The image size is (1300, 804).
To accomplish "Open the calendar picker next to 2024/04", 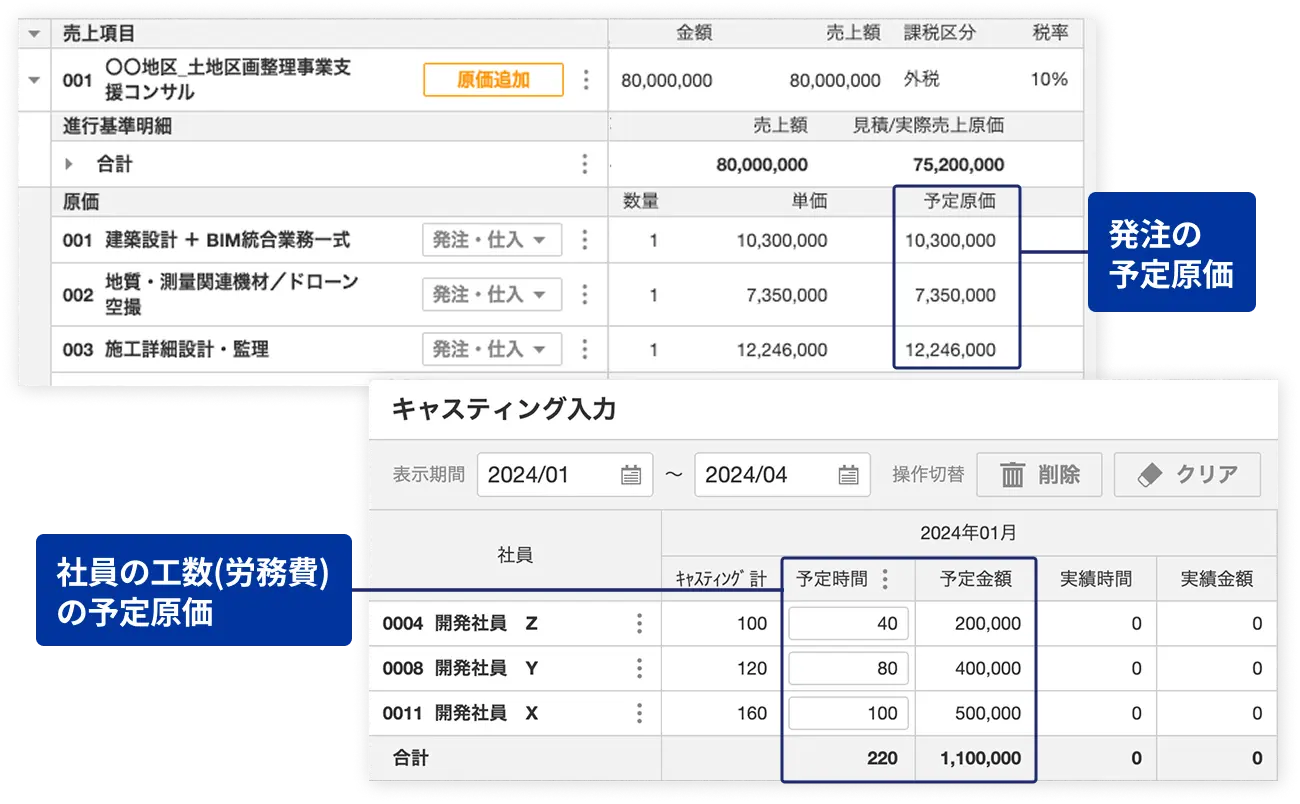I will (847, 474).
